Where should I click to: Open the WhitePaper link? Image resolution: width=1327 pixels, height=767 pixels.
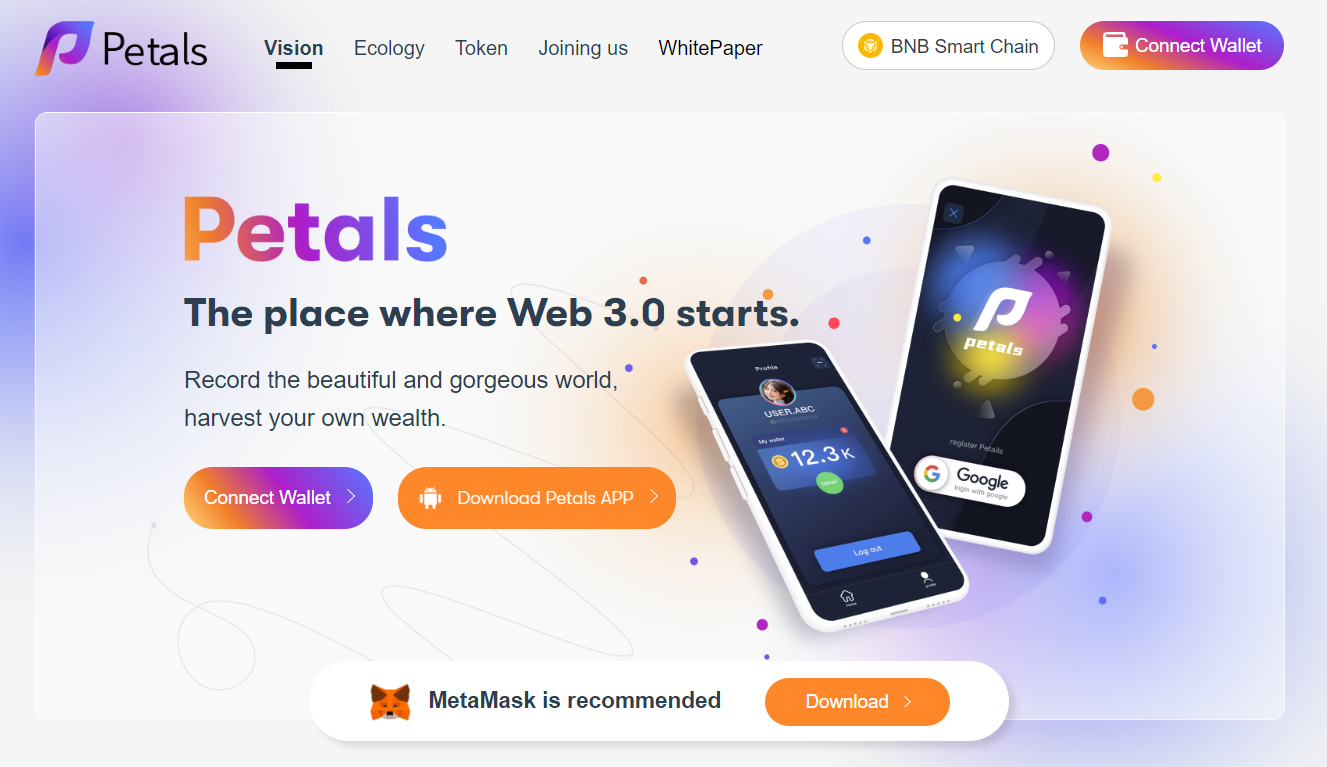coord(710,48)
